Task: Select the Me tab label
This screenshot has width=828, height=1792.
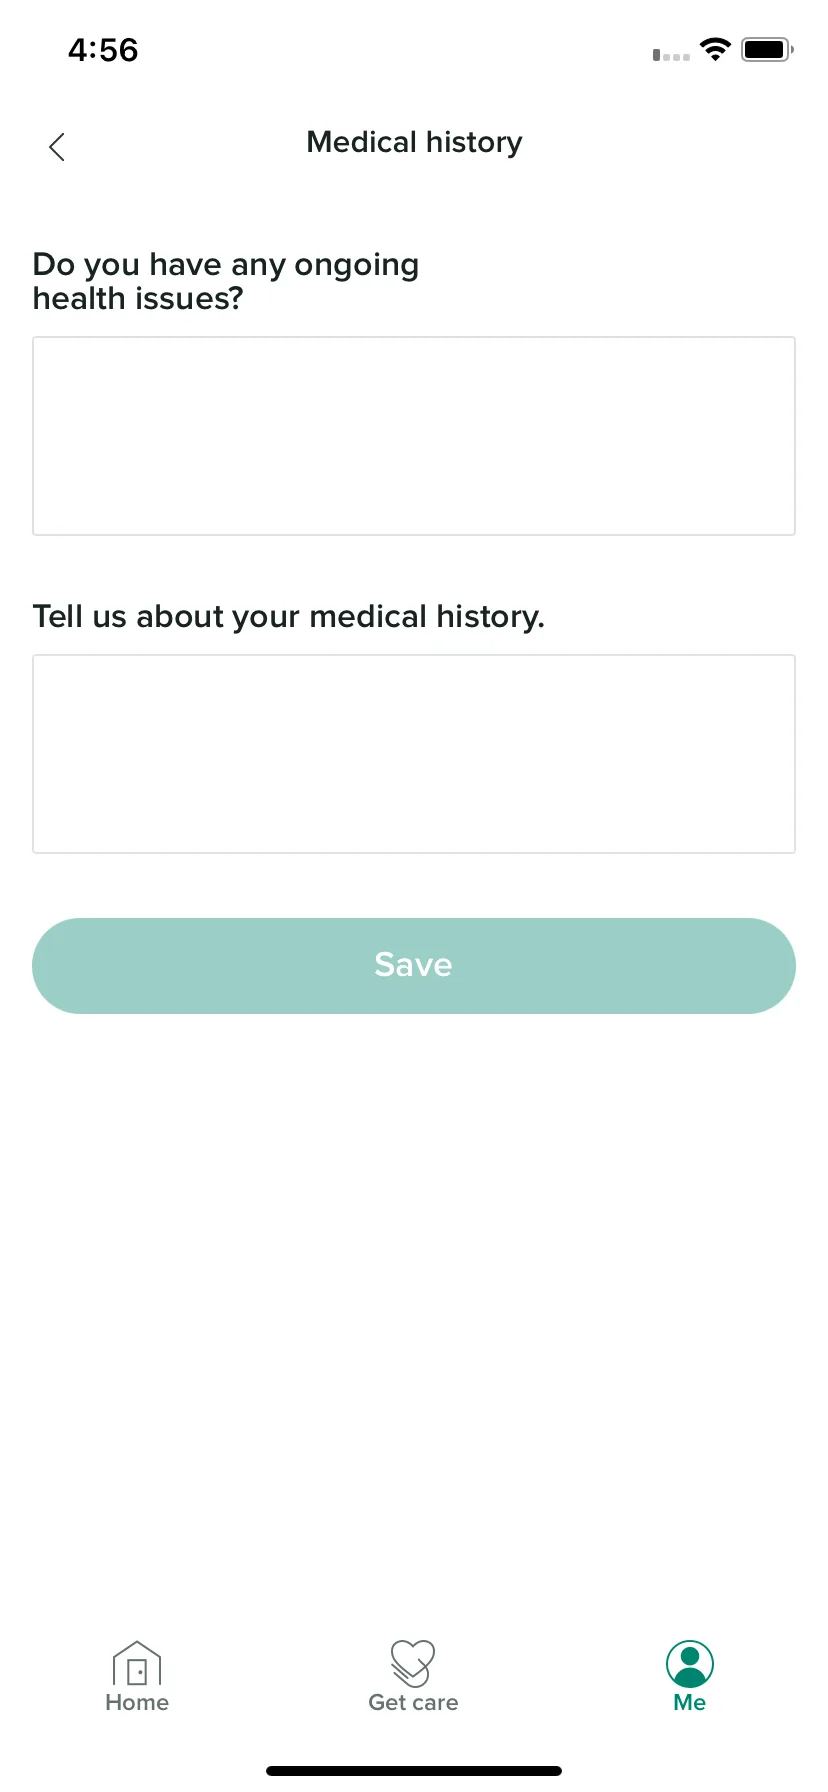Action: pyautogui.click(x=690, y=1702)
